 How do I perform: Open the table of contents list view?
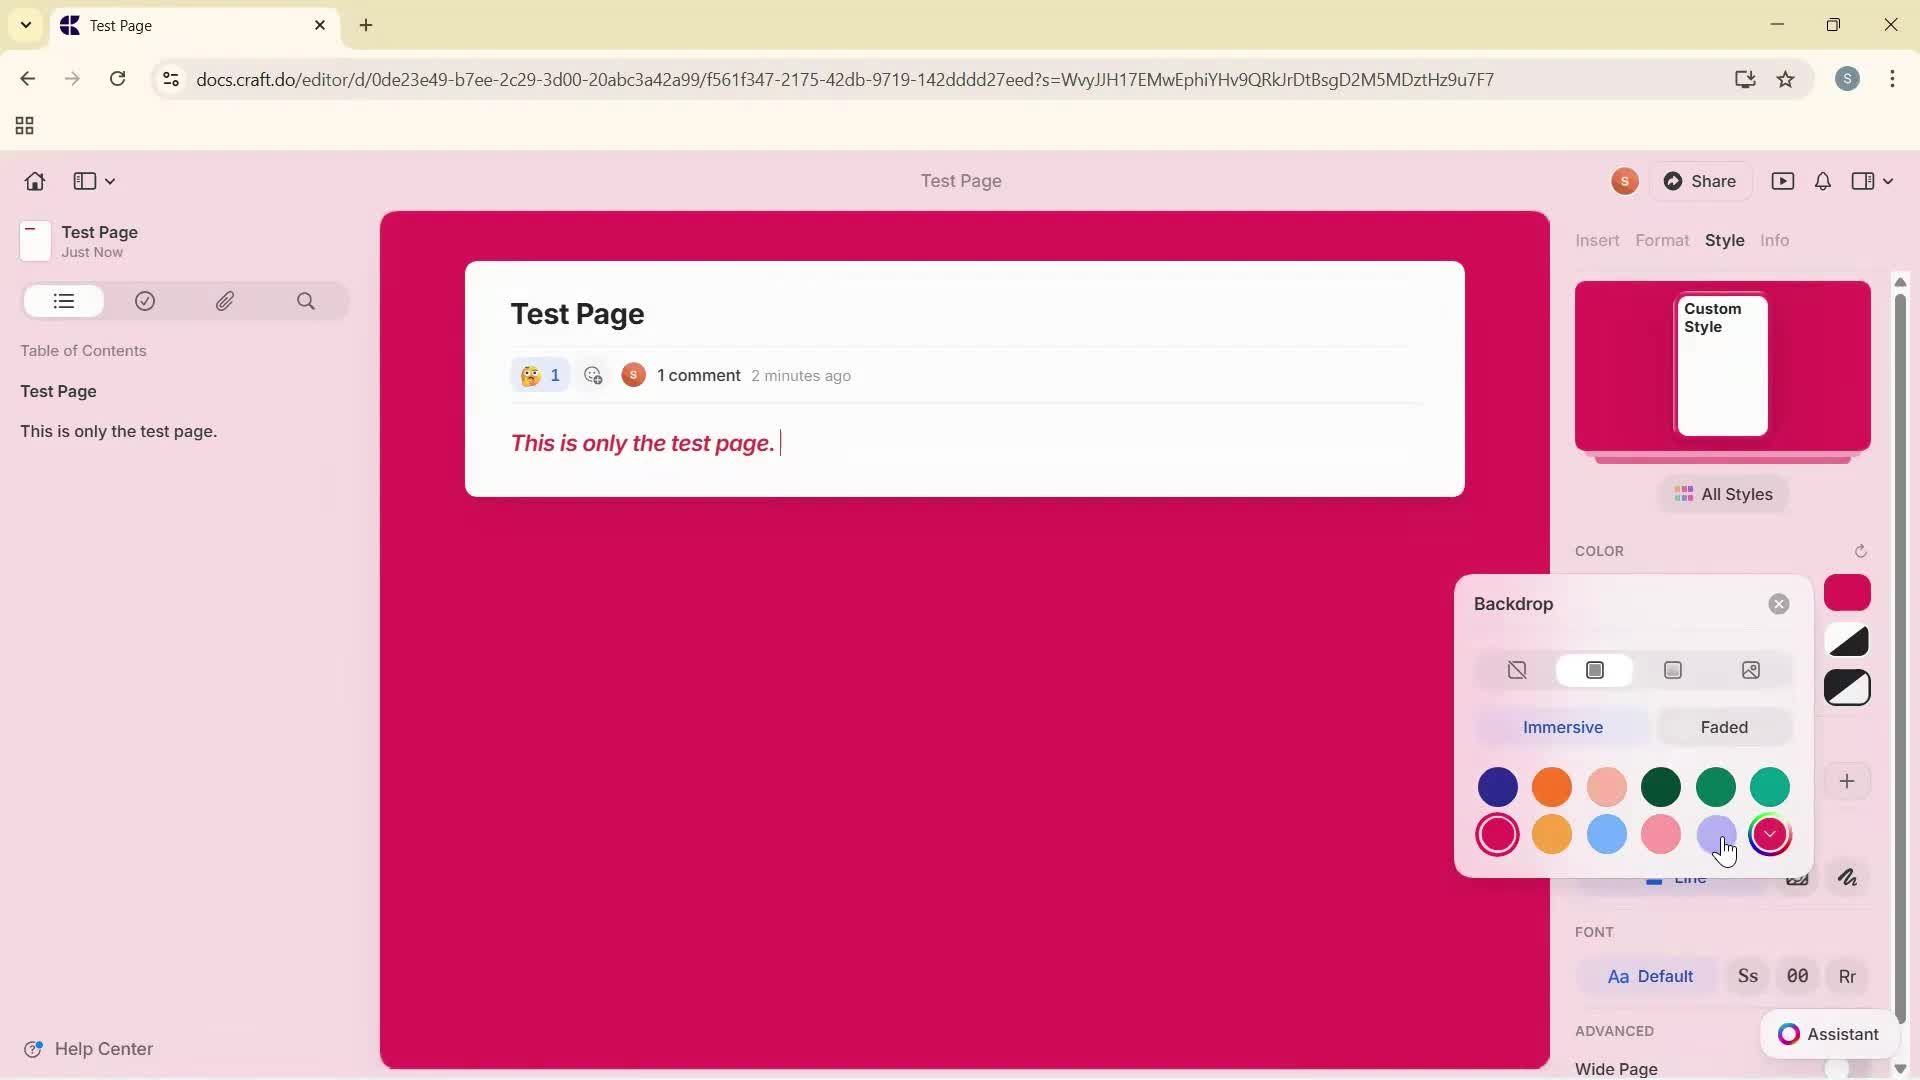63,301
